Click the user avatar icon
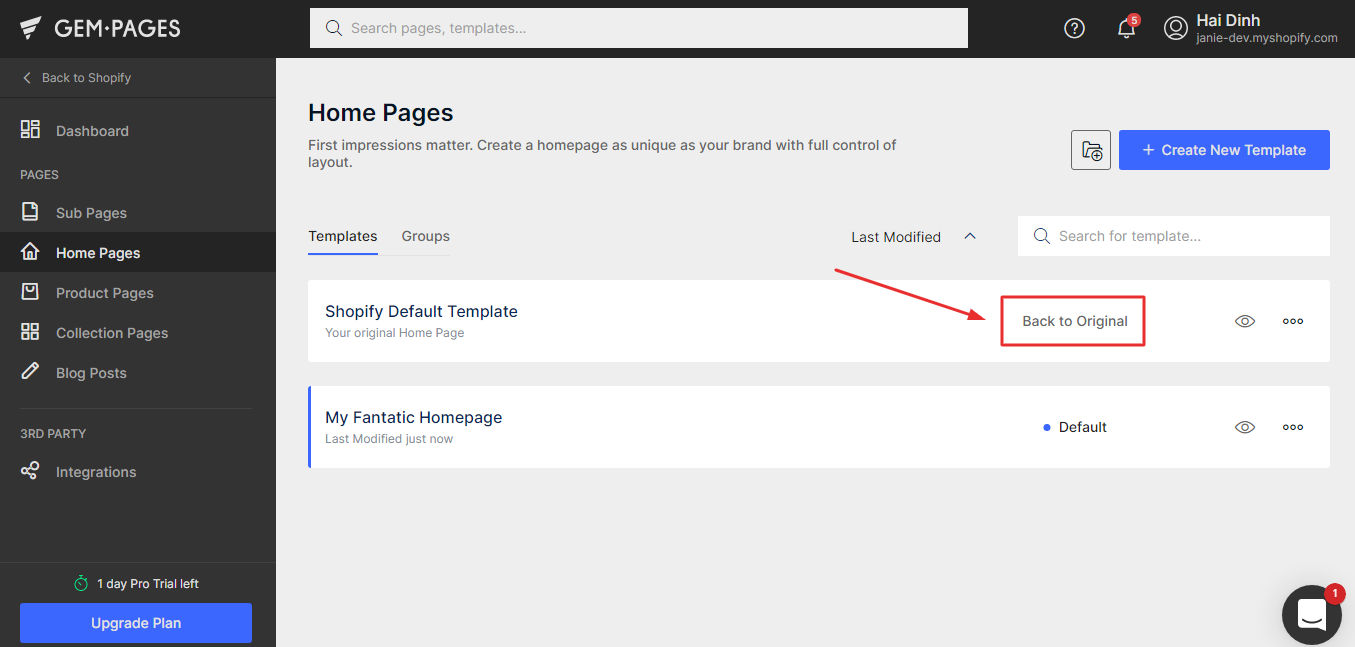This screenshot has width=1355, height=647. [x=1175, y=28]
